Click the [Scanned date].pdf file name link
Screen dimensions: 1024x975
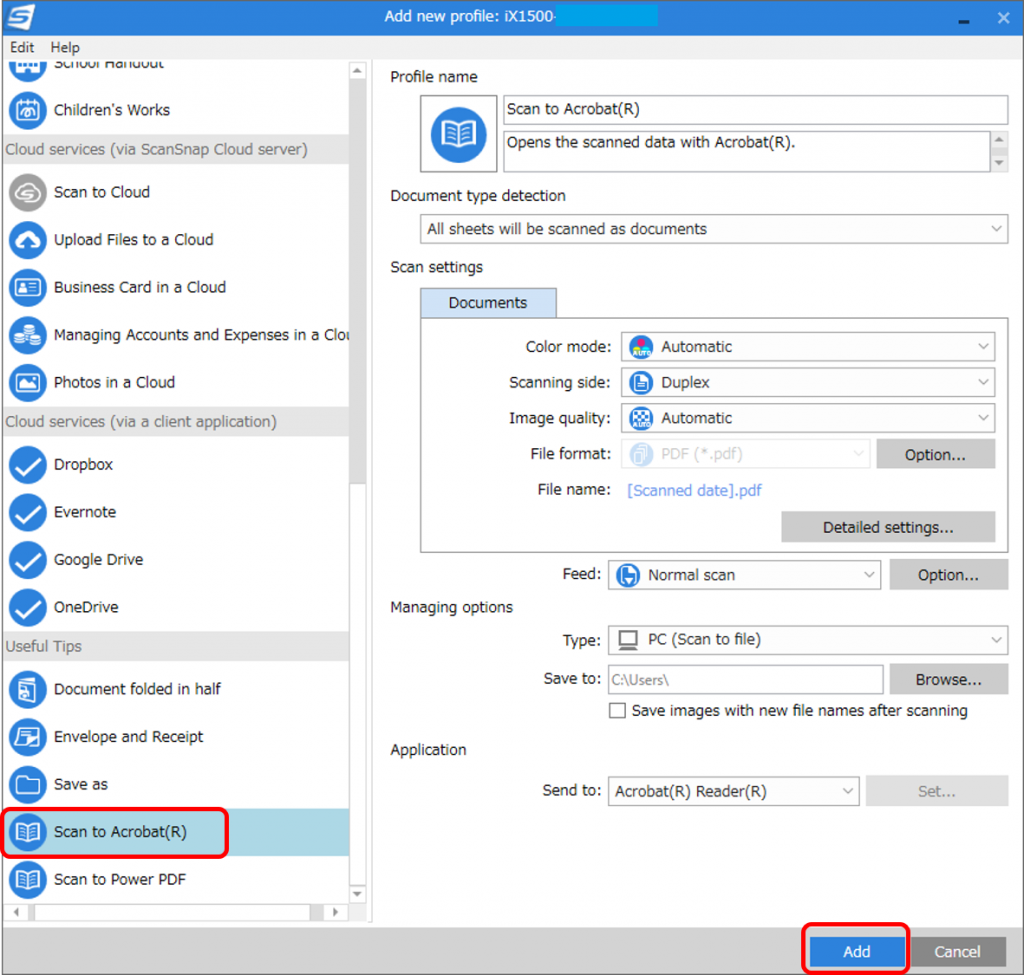(694, 490)
